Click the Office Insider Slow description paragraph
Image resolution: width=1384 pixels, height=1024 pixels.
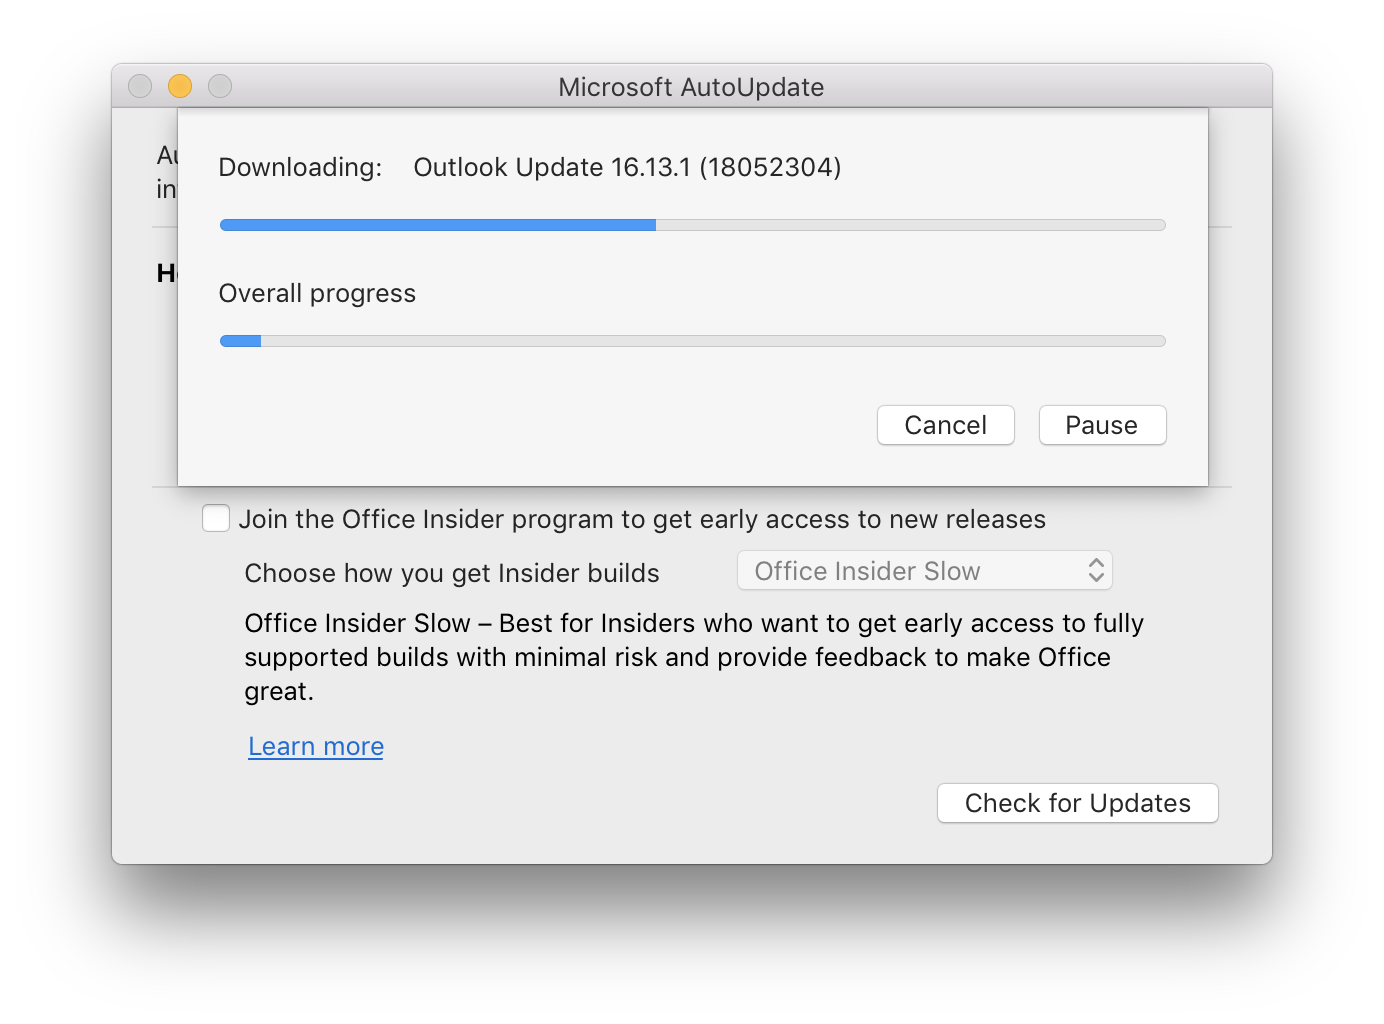click(694, 657)
